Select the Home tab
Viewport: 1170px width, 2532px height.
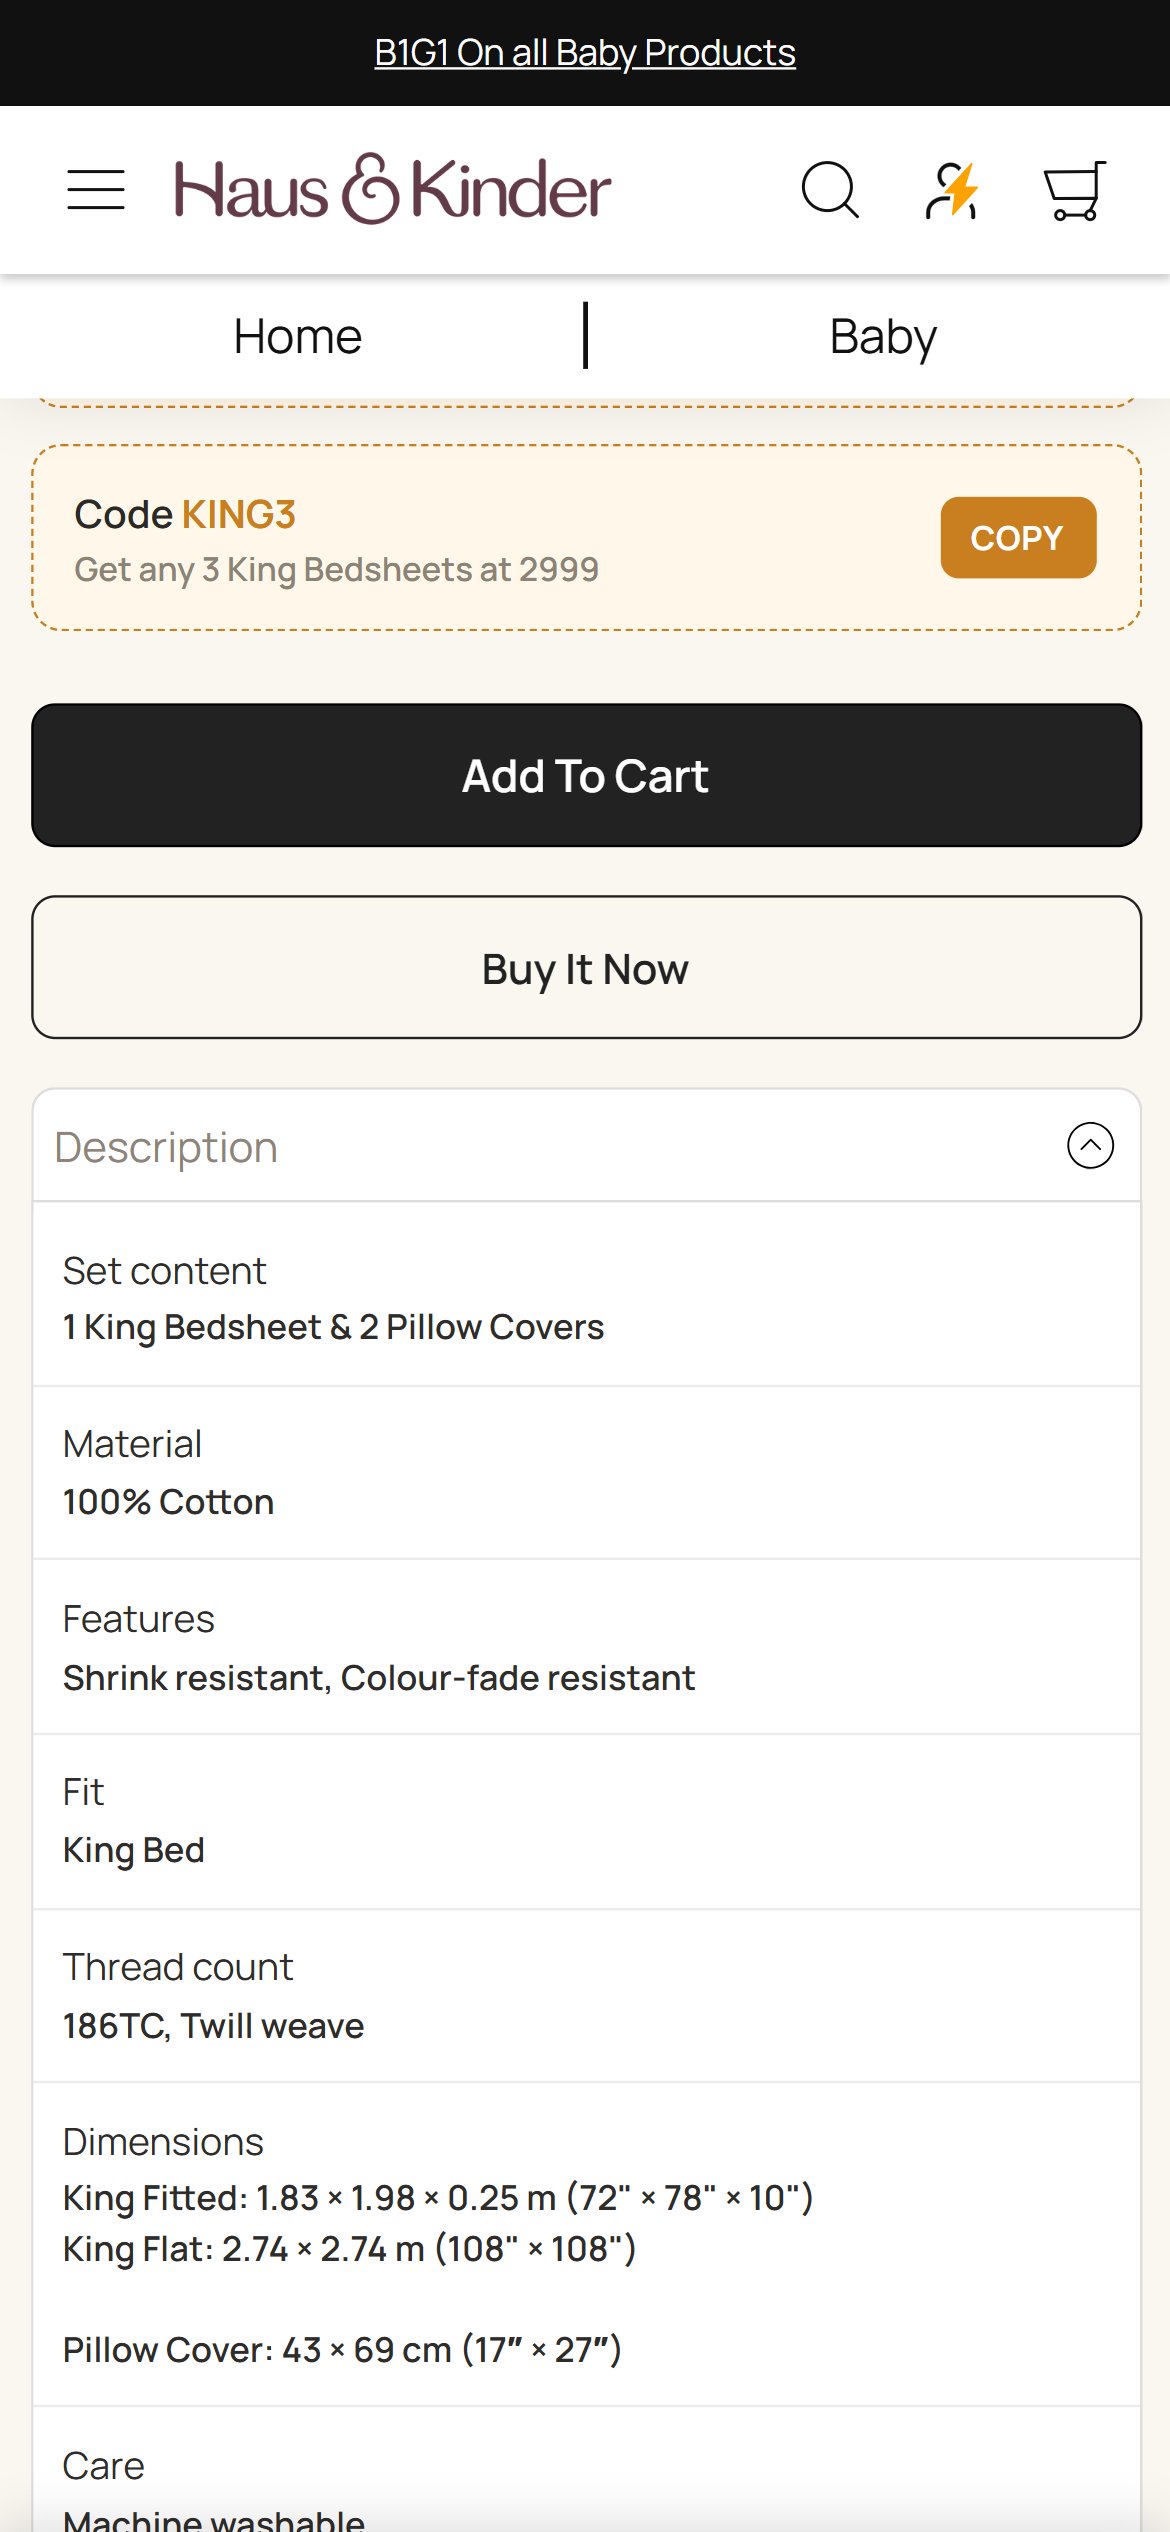tap(297, 336)
